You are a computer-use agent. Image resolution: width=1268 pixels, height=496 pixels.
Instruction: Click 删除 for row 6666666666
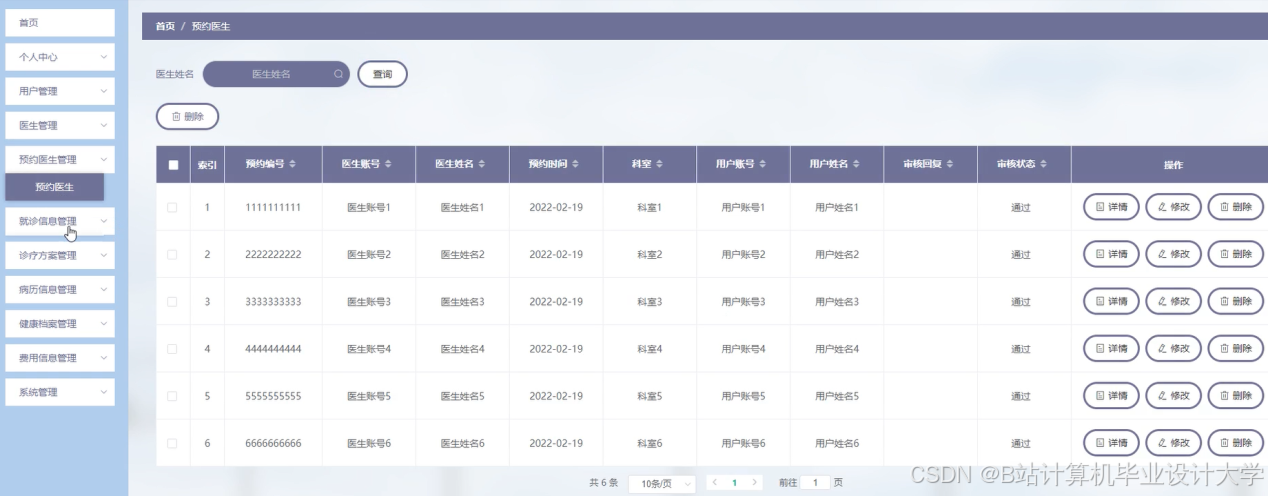pyautogui.click(x=1236, y=443)
